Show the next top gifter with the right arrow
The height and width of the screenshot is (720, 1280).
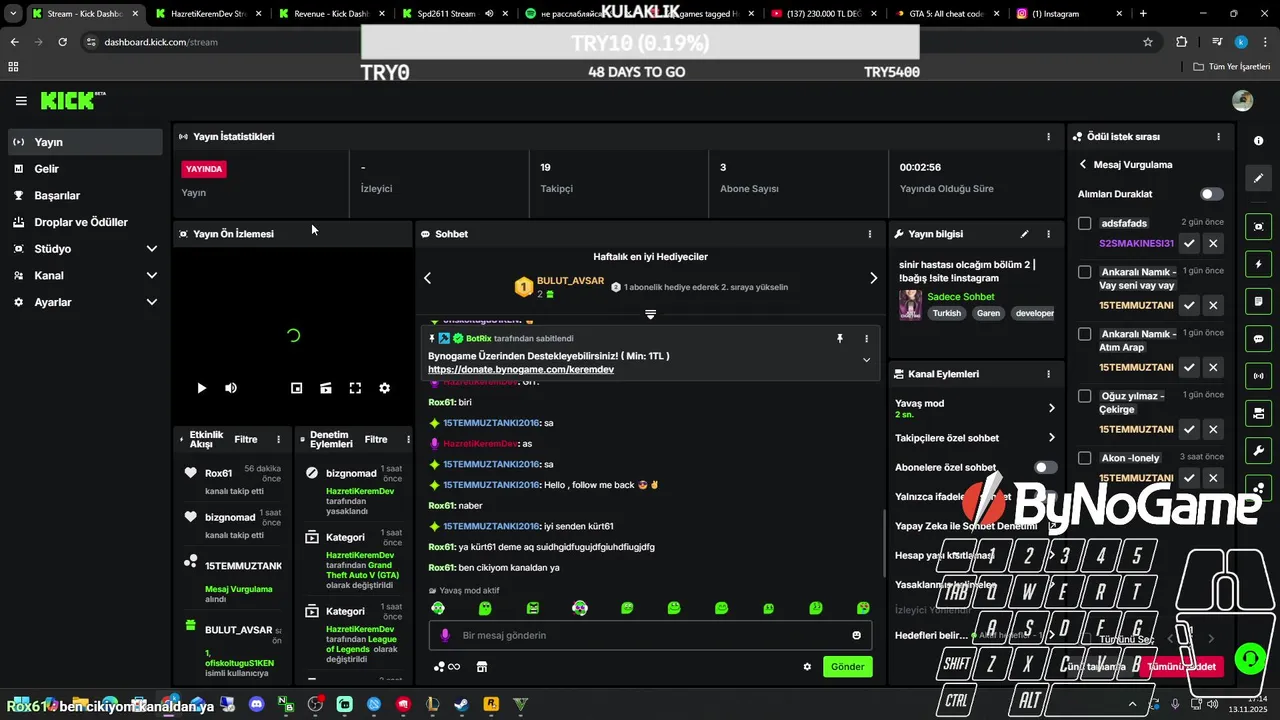[x=873, y=278]
